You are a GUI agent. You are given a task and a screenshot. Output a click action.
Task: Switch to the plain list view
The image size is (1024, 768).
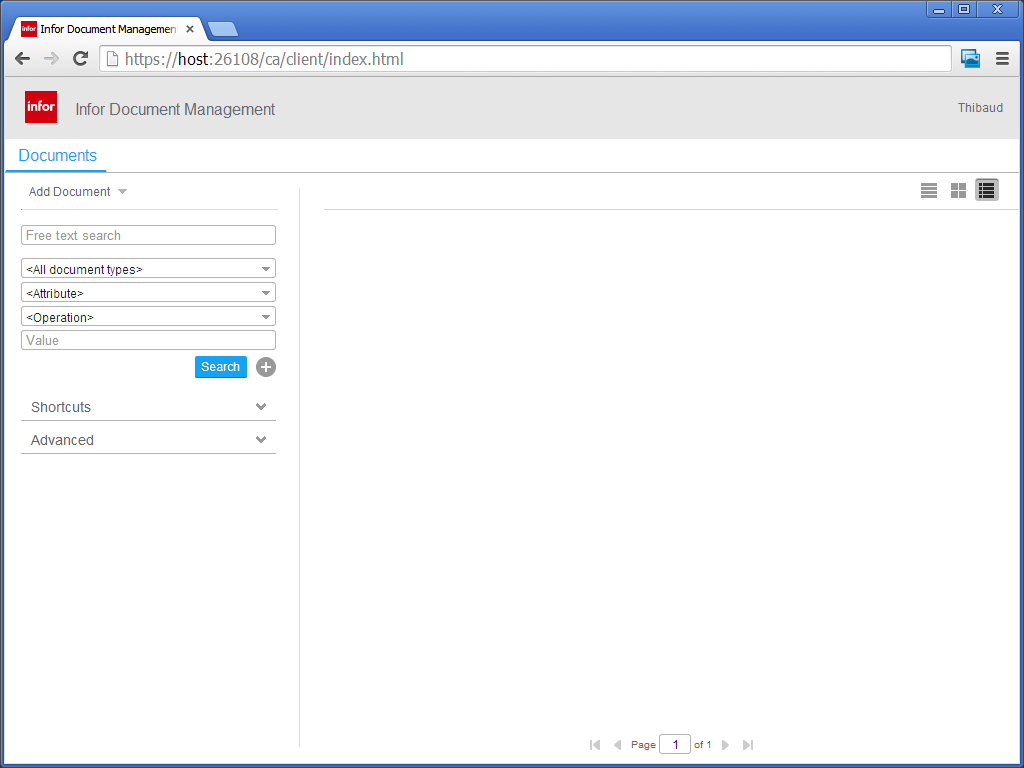[x=929, y=190]
